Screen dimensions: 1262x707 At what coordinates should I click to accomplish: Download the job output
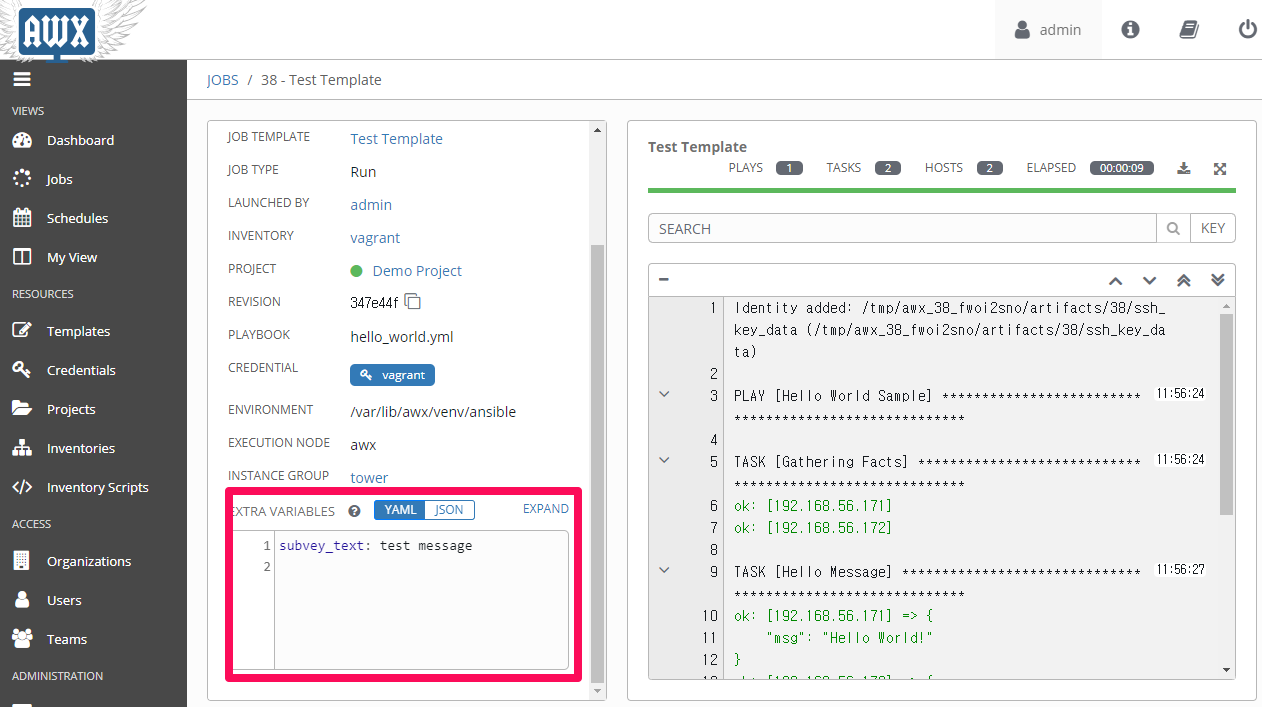[x=1183, y=168]
